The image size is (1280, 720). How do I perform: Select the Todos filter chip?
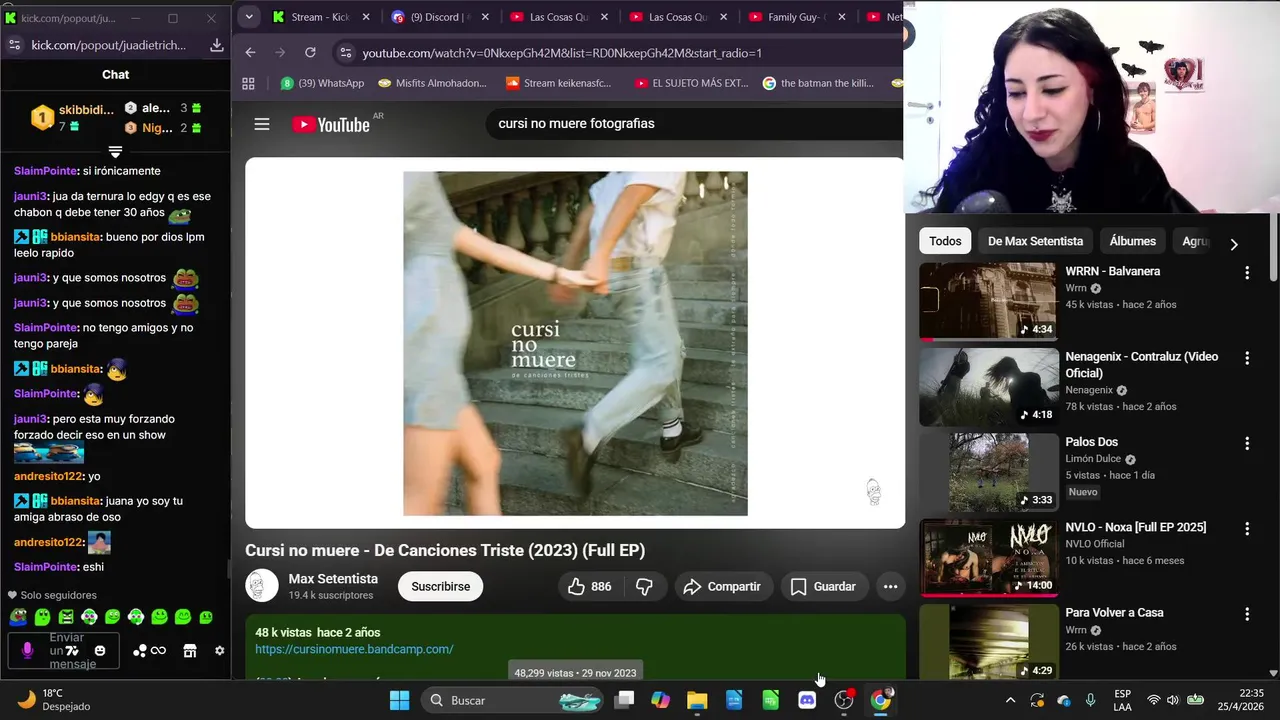coord(945,241)
